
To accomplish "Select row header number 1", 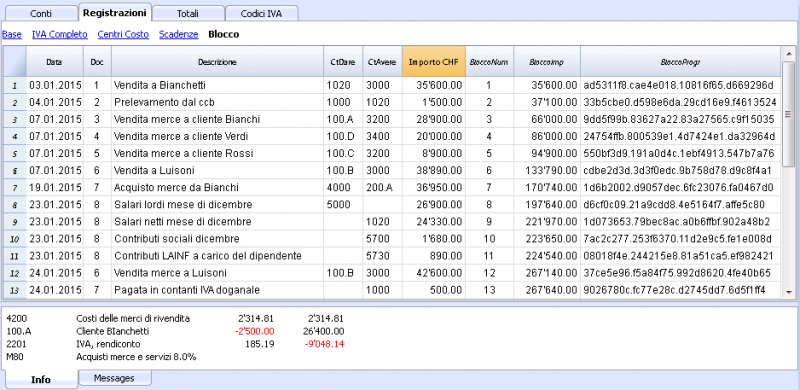I will pyautogui.click(x=15, y=85).
